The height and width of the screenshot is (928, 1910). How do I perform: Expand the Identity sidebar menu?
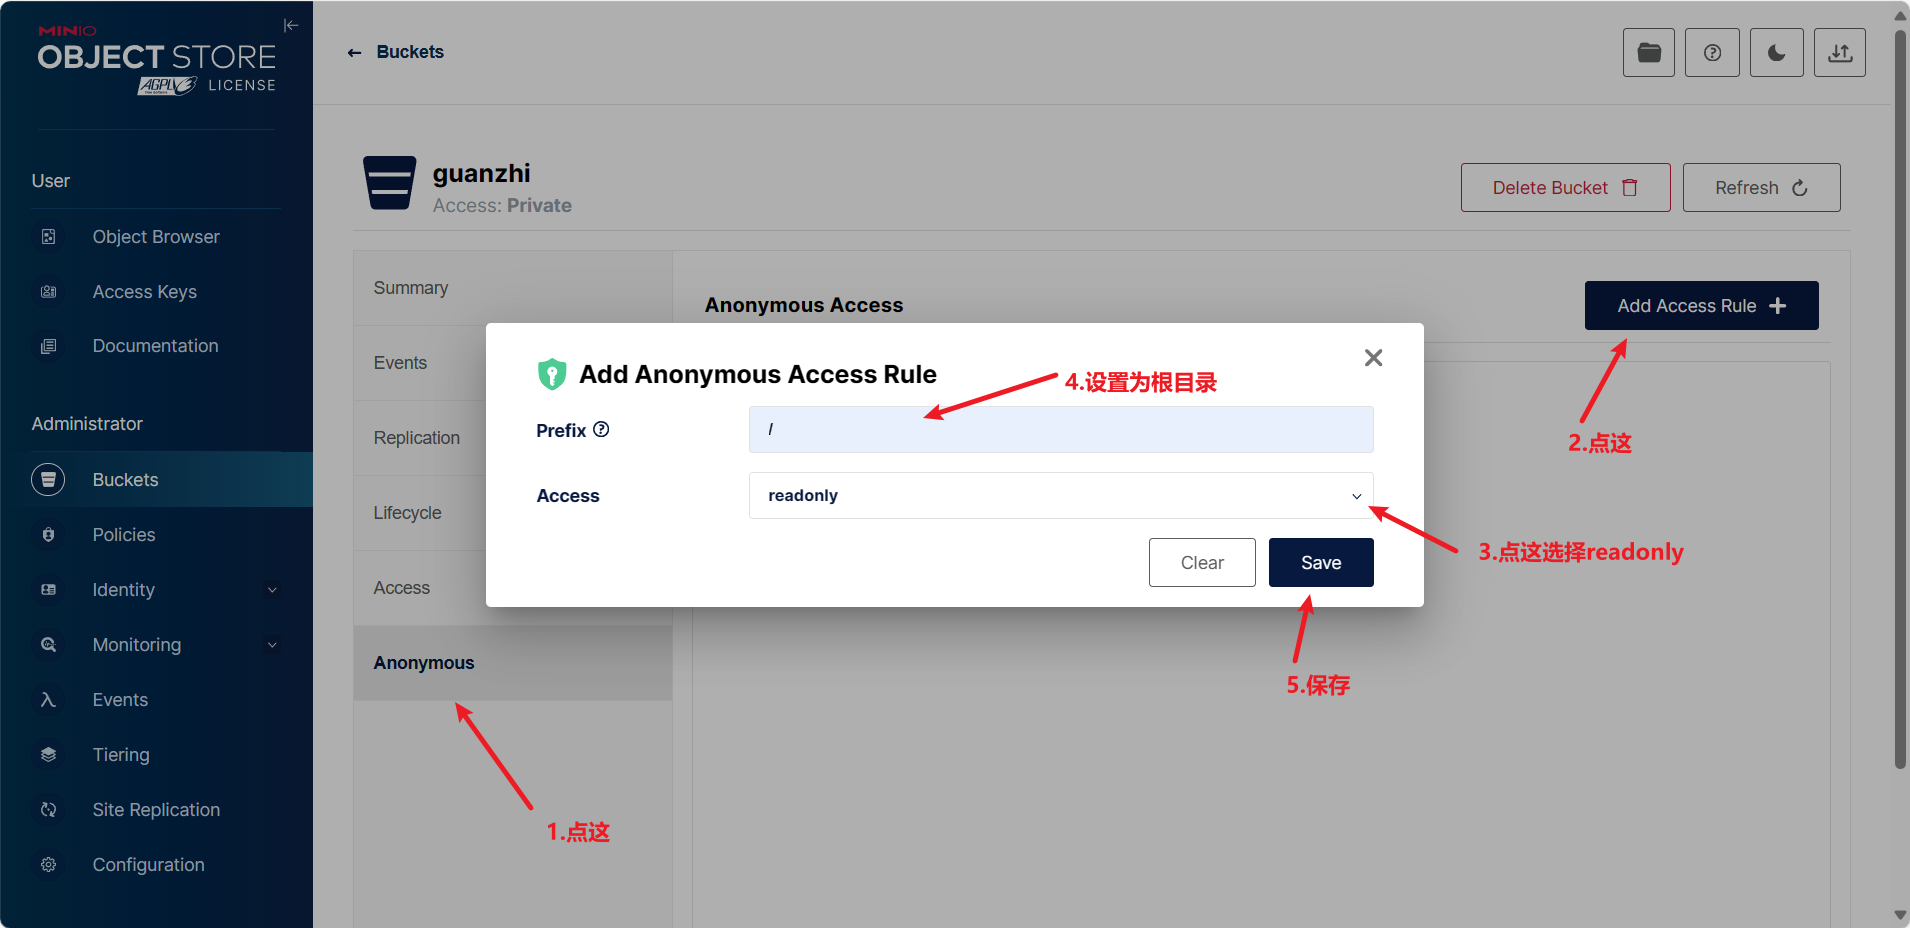coord(156,590)
